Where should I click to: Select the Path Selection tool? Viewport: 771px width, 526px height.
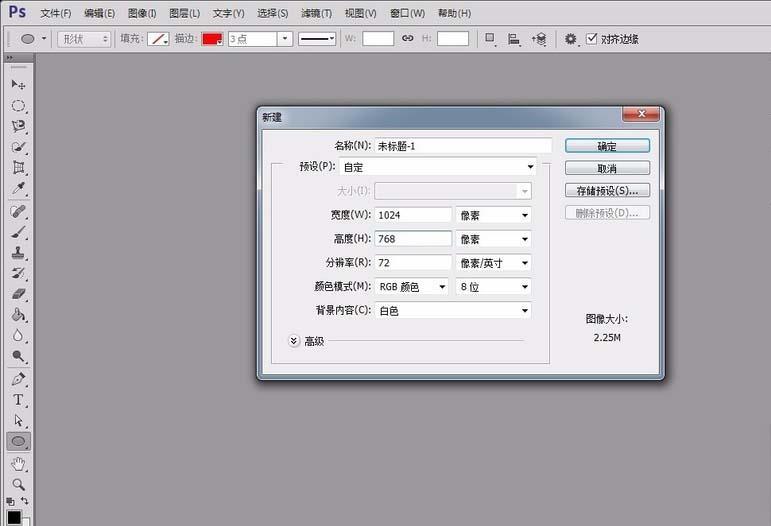tap(18, 420)
